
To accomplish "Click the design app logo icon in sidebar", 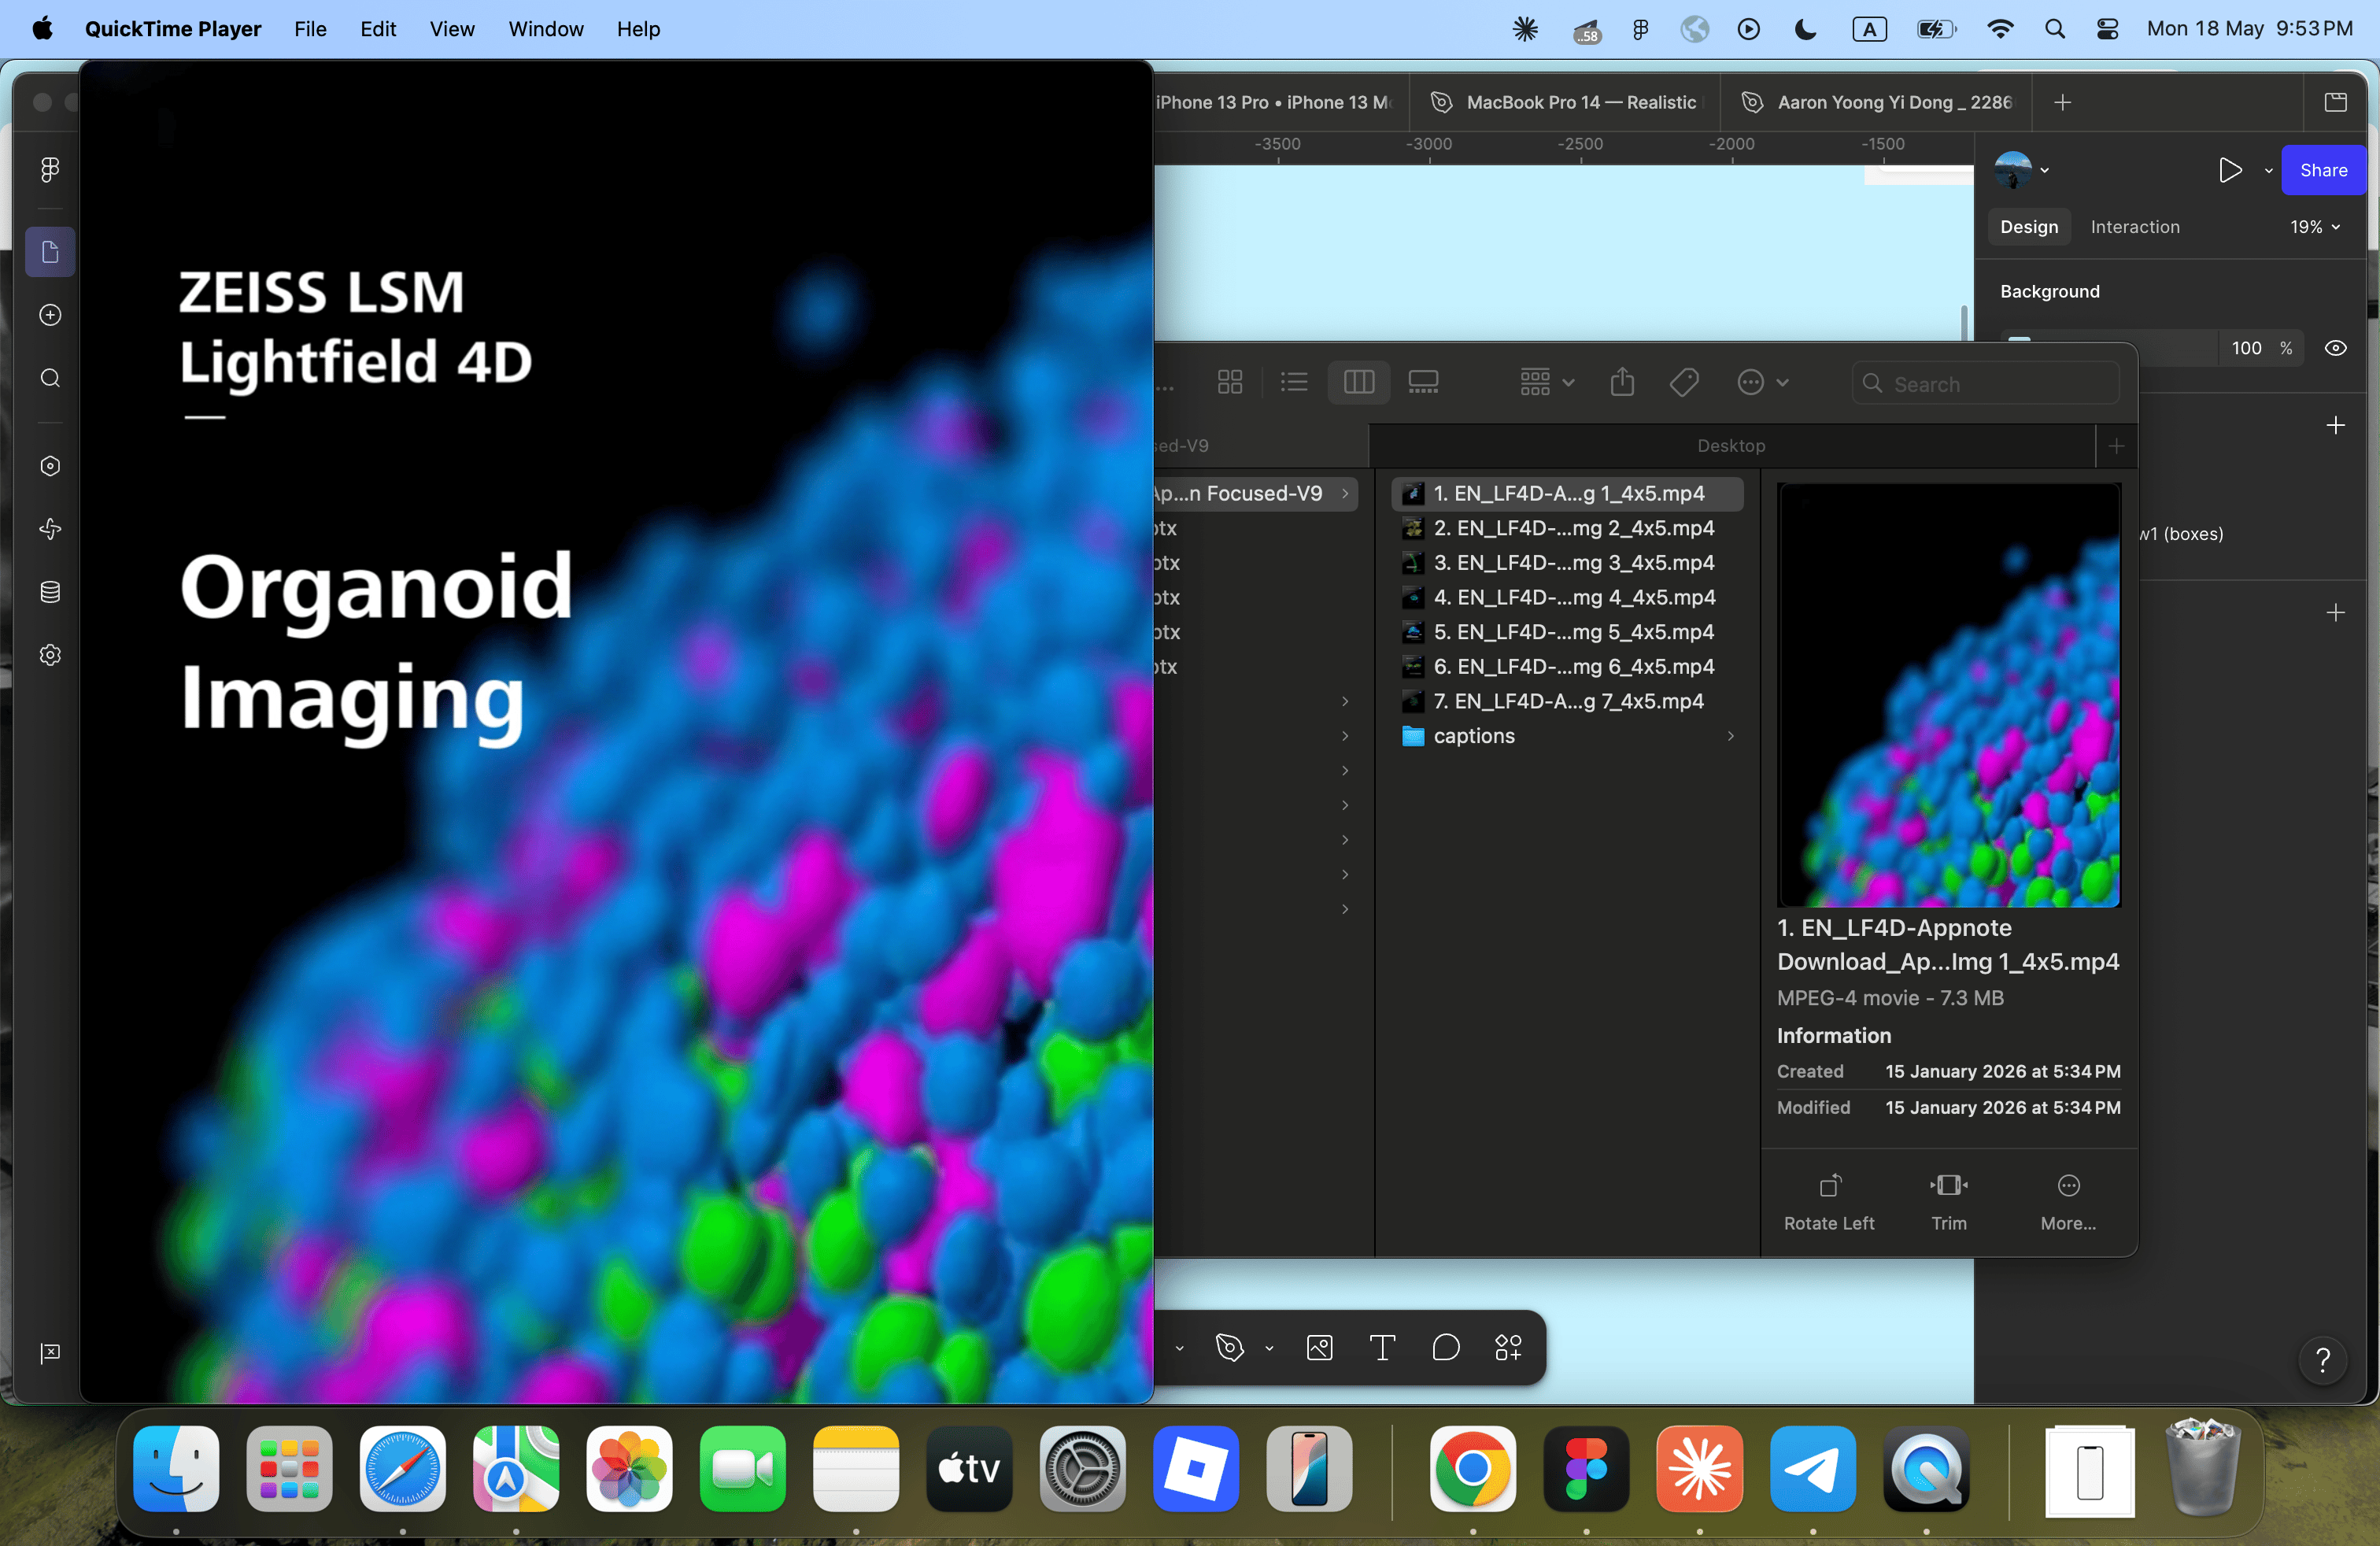I will click(50, 170).
